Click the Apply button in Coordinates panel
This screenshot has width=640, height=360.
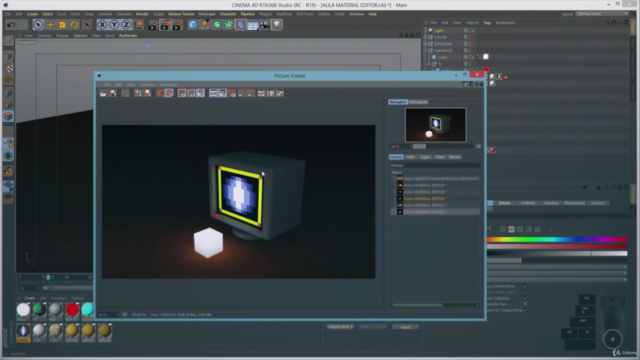pyautogui.click(x=405, y=327)
